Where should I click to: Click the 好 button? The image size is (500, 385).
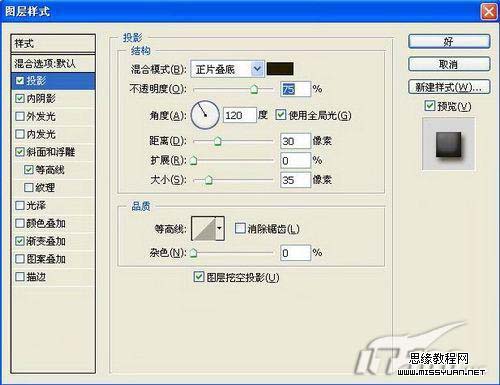[449, 42]
